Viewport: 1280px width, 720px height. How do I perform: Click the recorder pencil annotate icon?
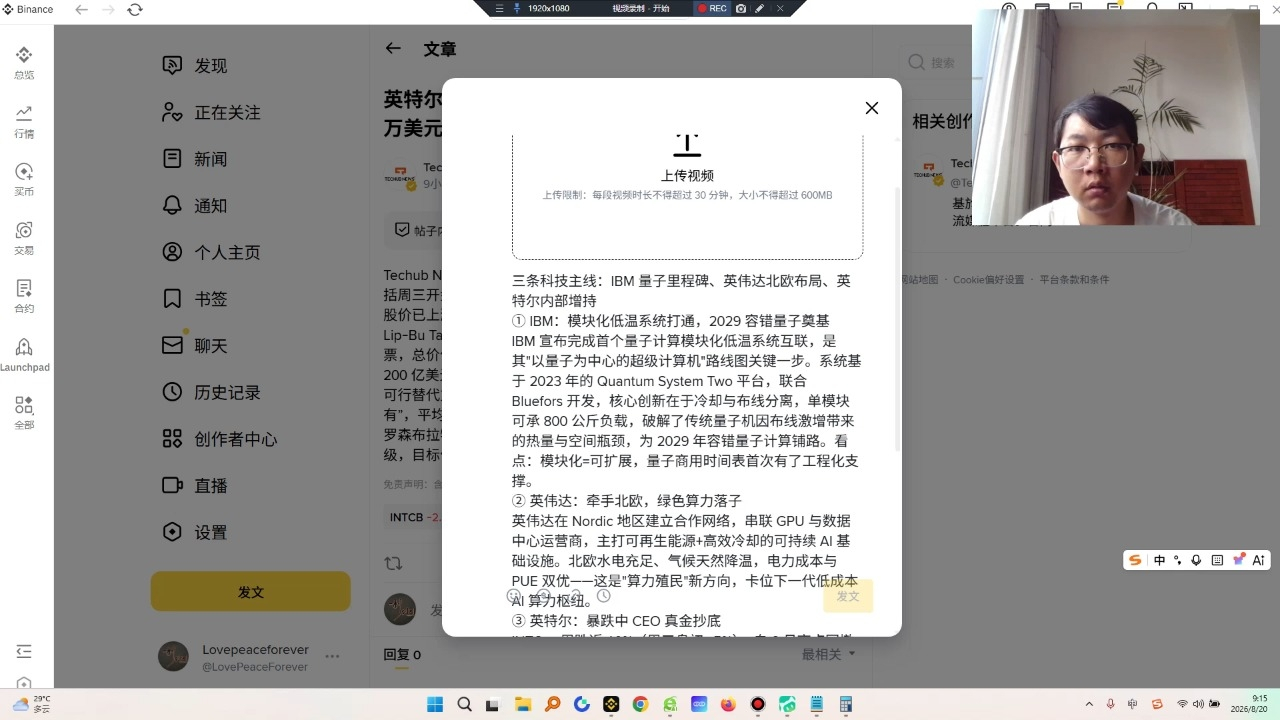[x=760, y=8]
